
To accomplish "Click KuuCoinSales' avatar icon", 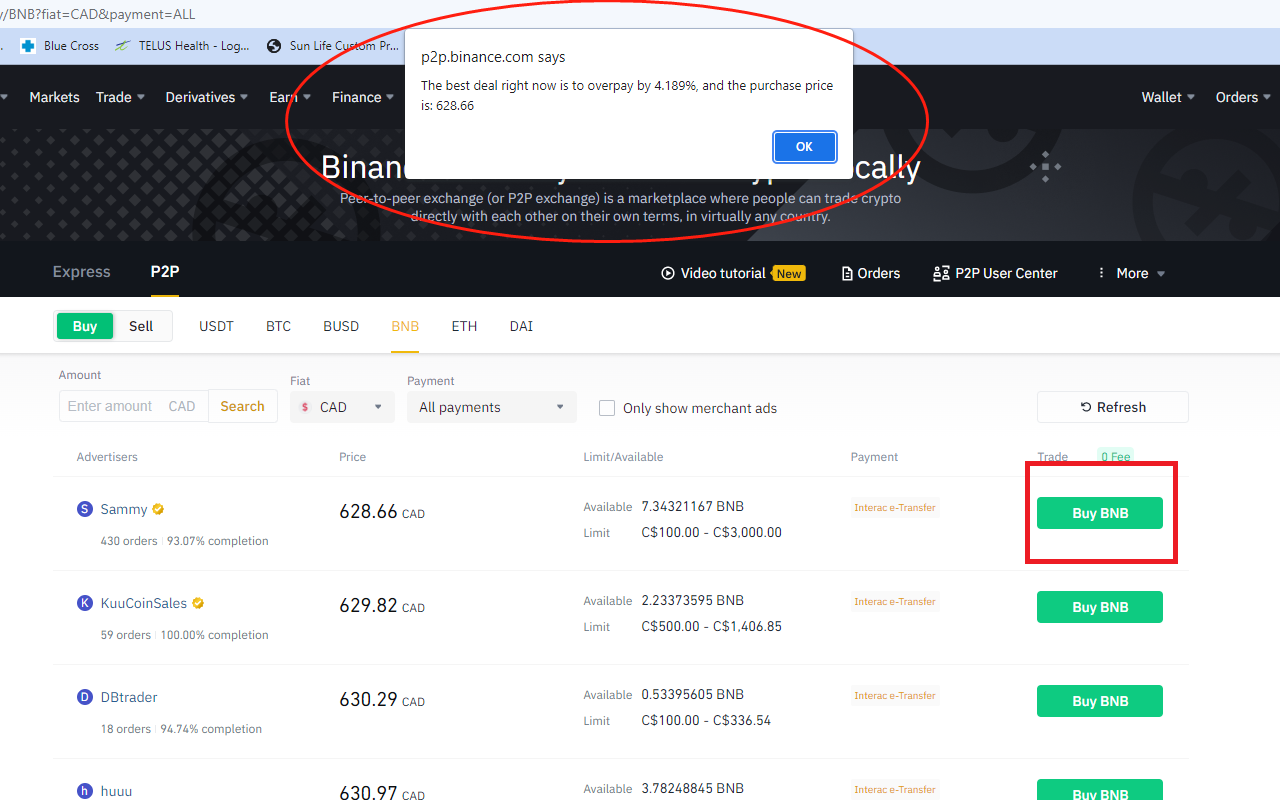I will click(84, 603).
